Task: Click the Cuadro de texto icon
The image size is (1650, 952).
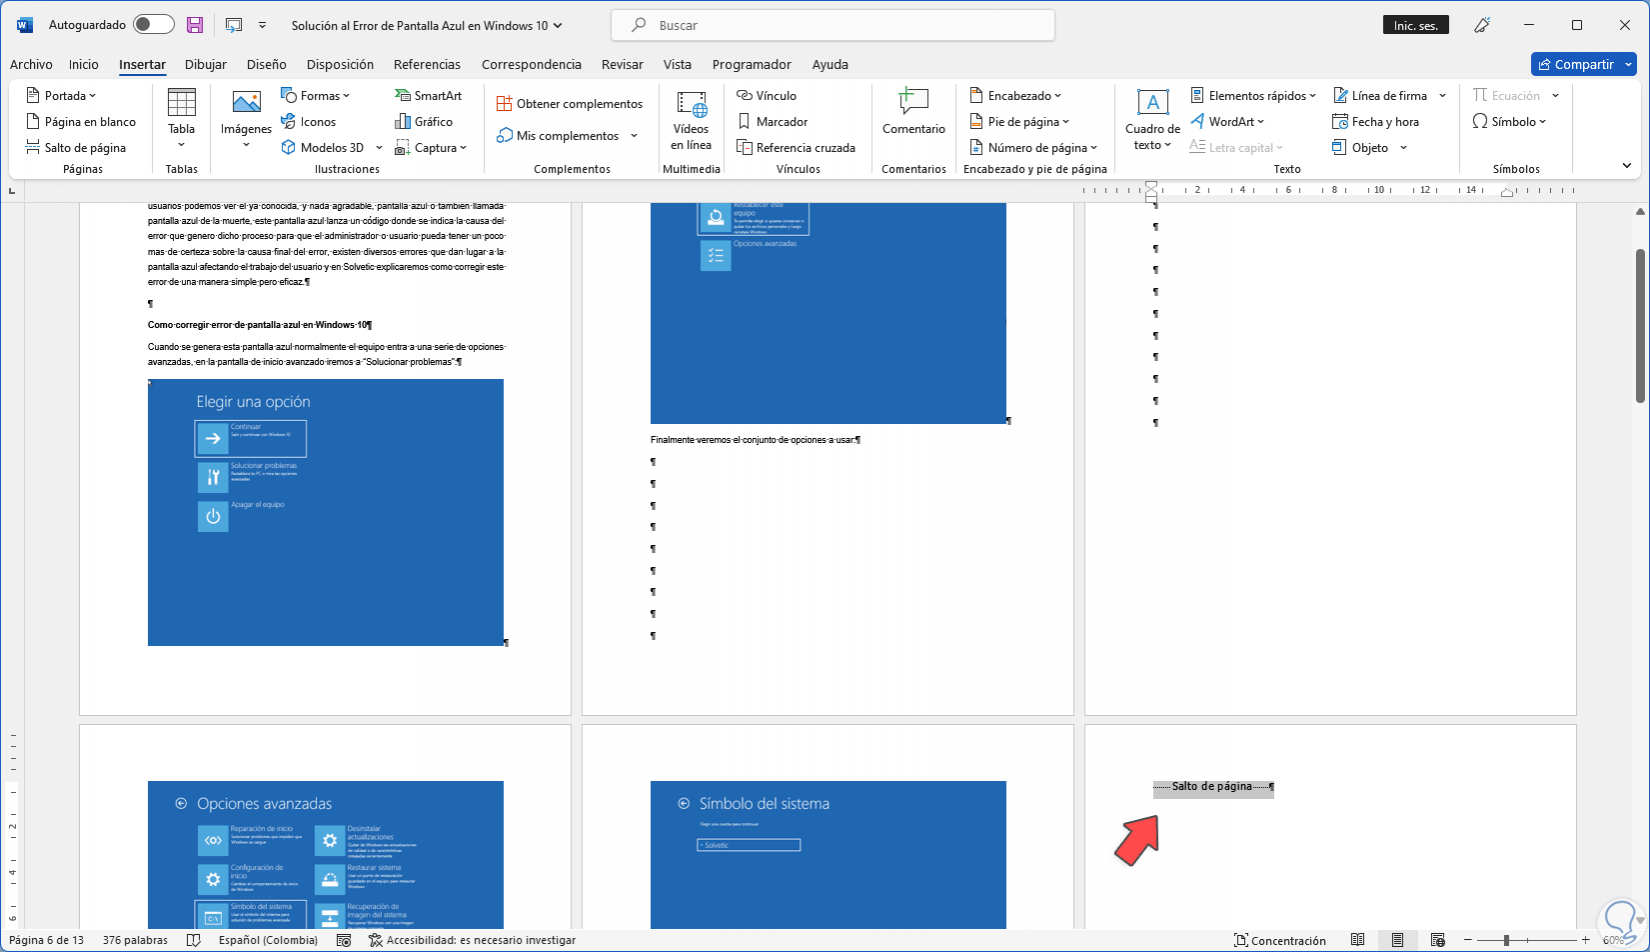Action: 1152,102
